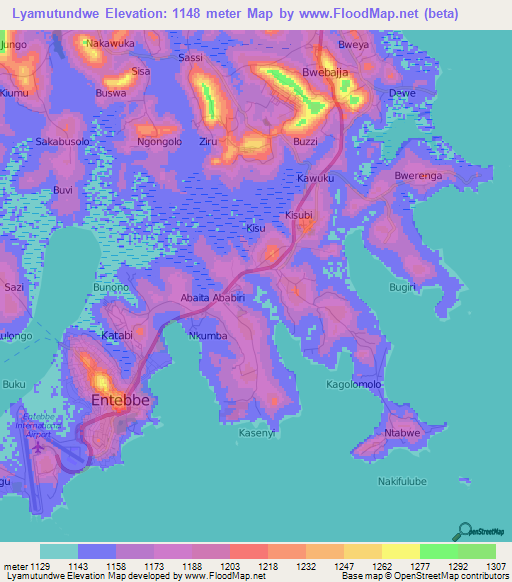The image size is (512, 582).
Task: Click the Bunono place label
Action: pyautogui.click(x=111, y=287)
